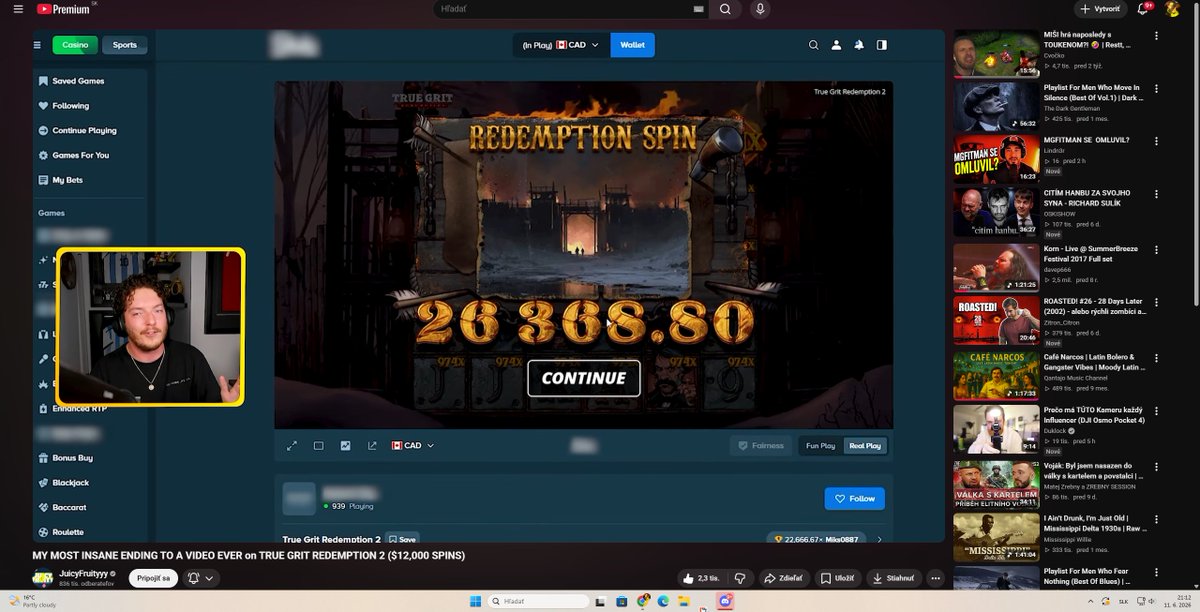The width and height of the screenshot is (1200, 612).
Task: Open live stats chart icon below game
Action: [345, 446]
